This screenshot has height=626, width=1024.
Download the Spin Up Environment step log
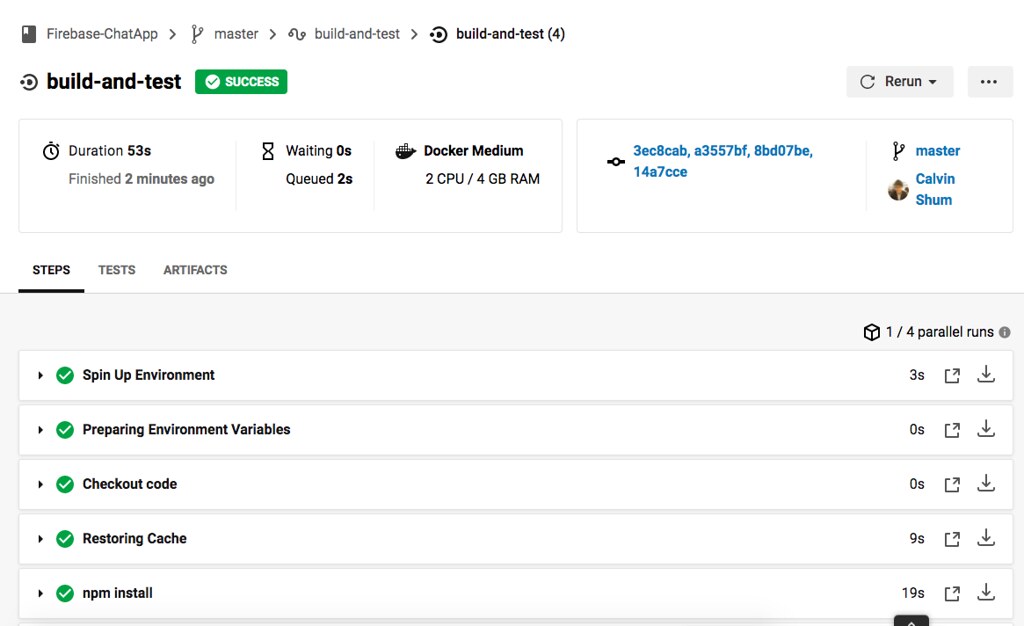pyautogui.click(x=986, y=375)
